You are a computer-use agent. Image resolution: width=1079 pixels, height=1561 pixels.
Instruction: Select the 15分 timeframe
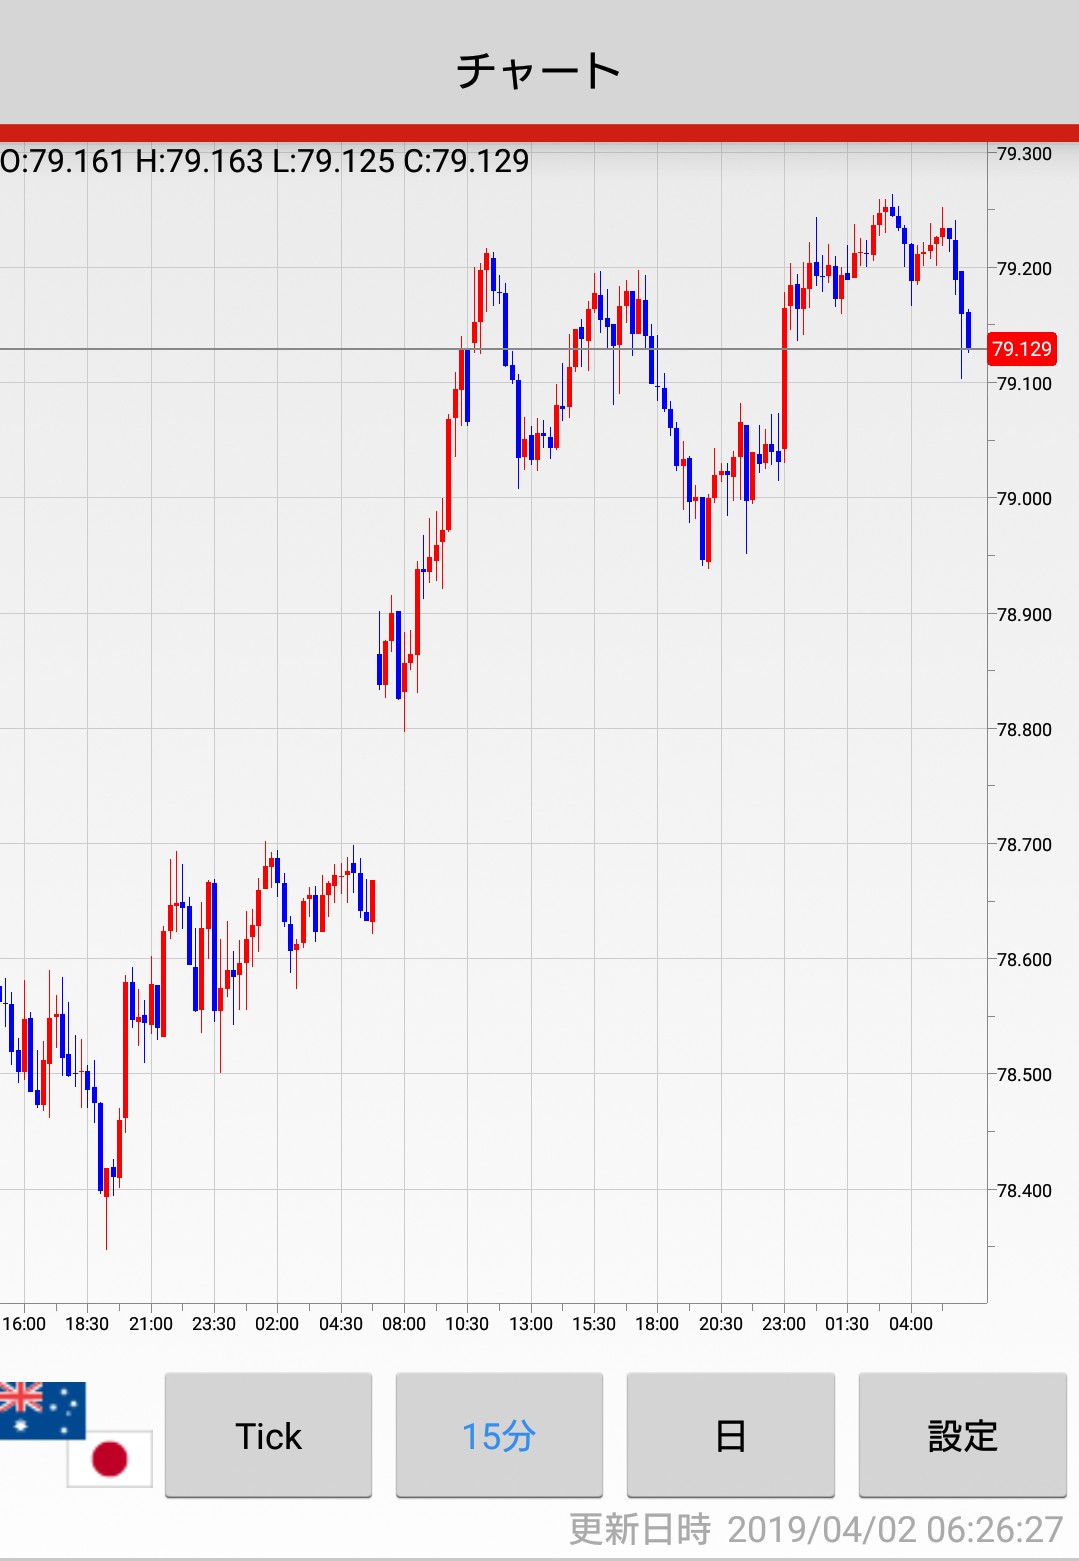499,1435
